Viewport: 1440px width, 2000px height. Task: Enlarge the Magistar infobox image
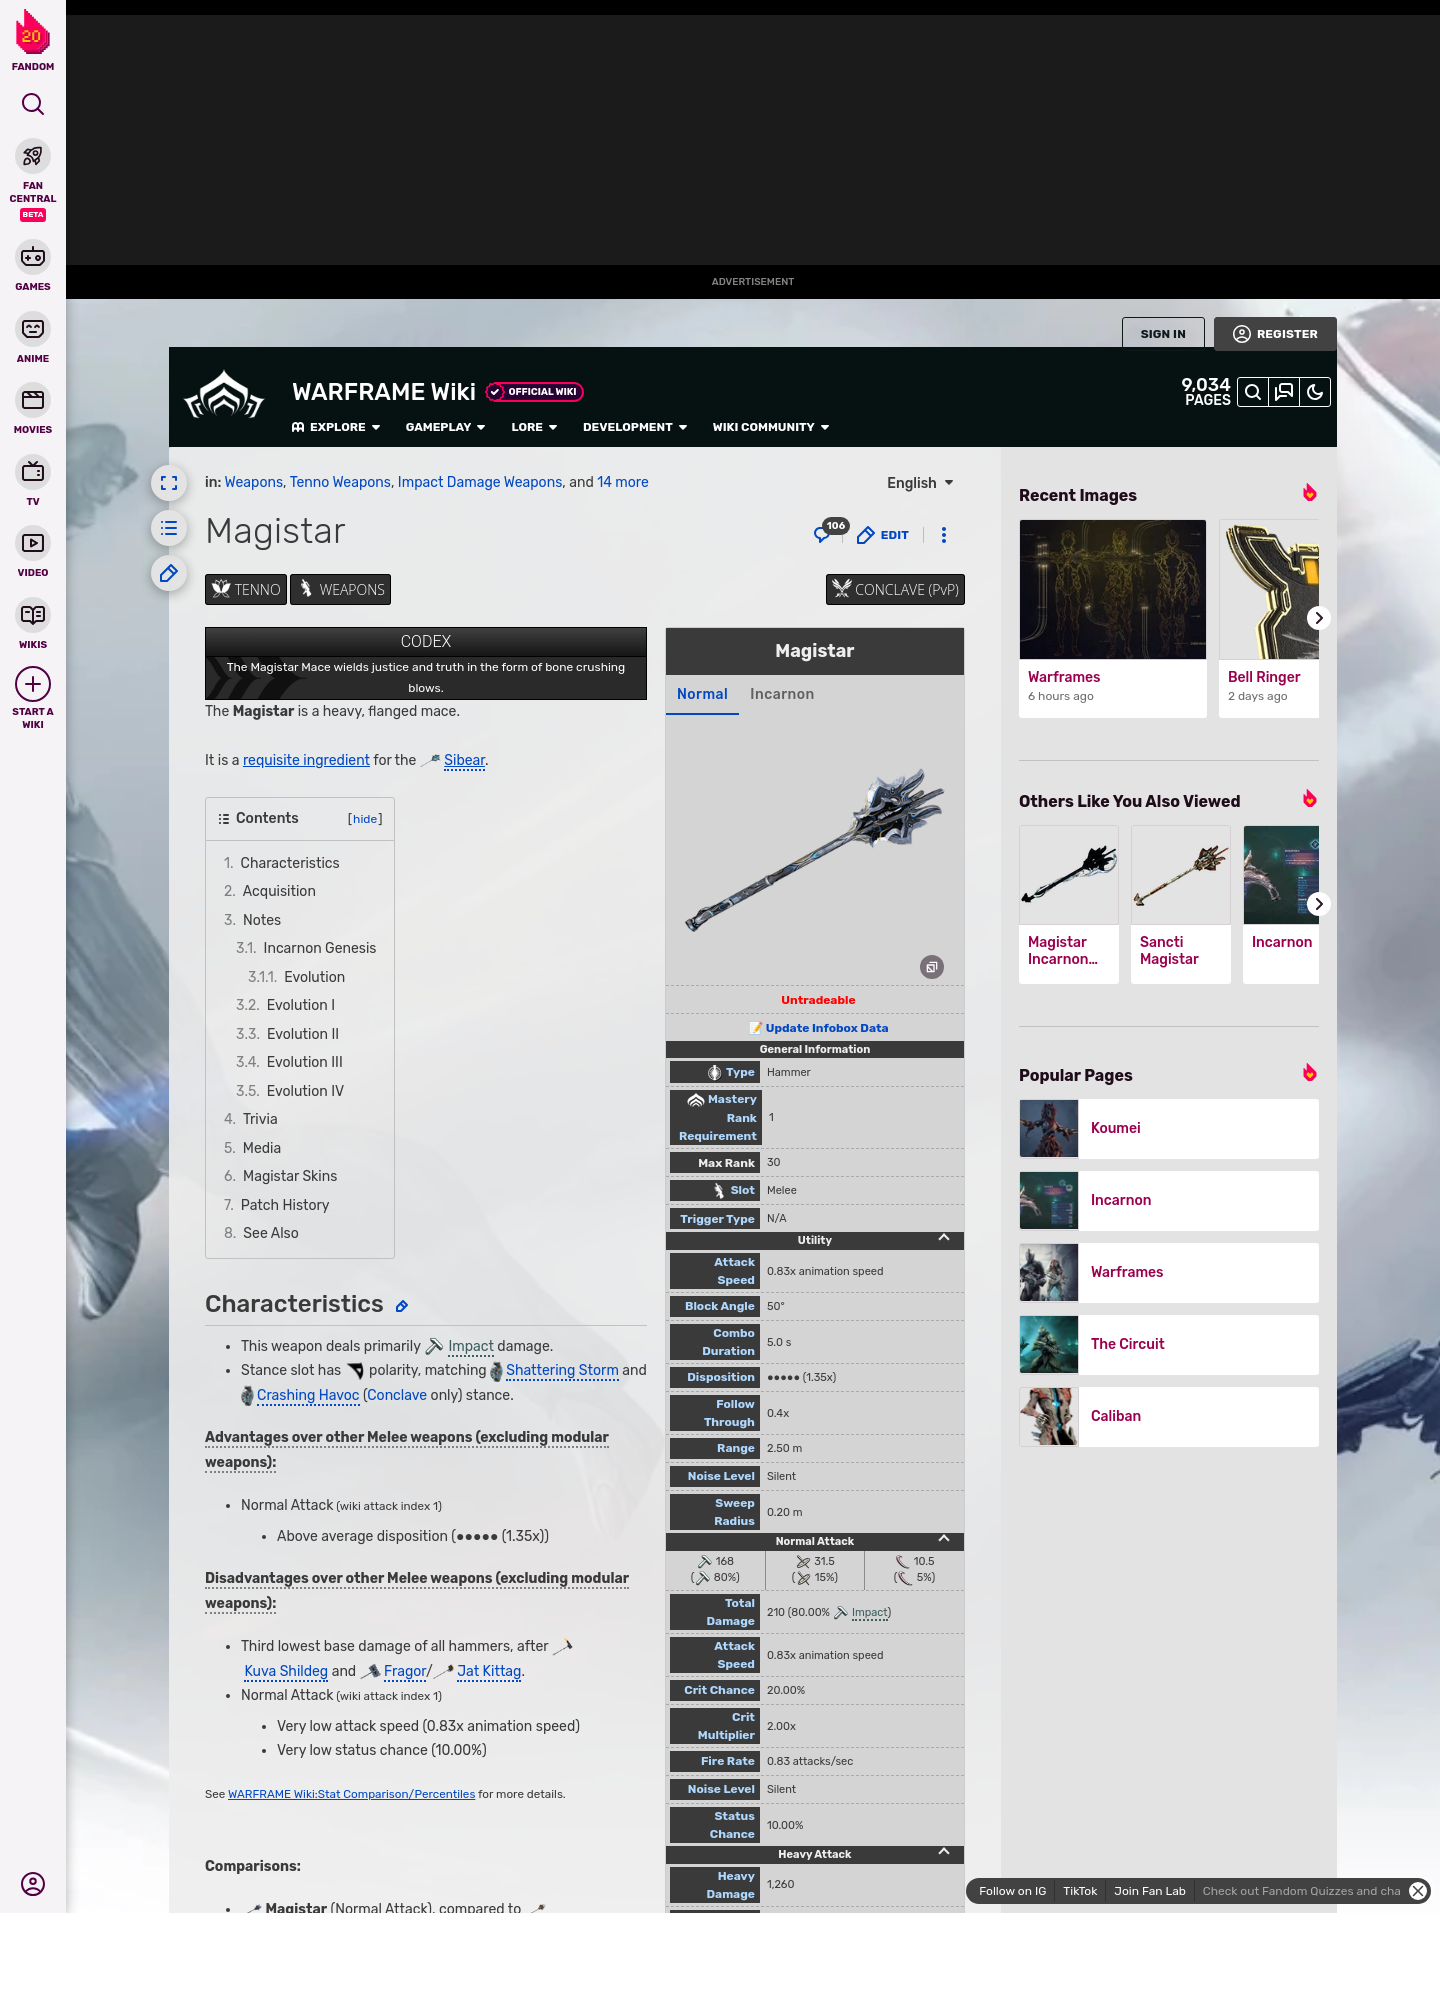click(932, 967)
